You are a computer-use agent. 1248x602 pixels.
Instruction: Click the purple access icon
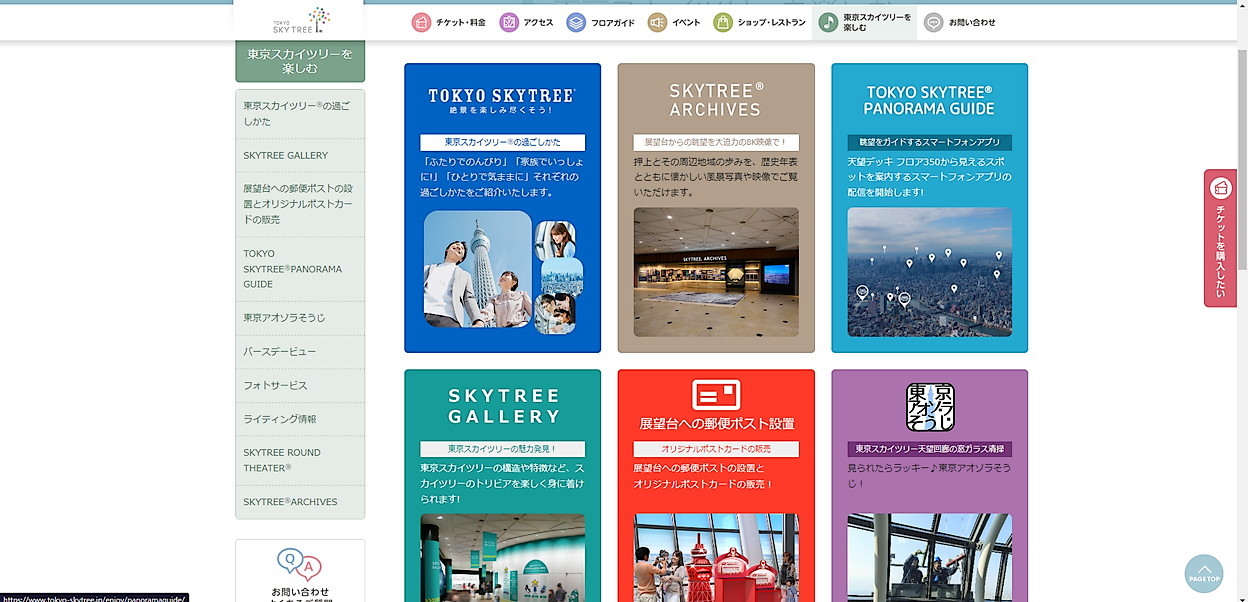click(x=509, y=22)
